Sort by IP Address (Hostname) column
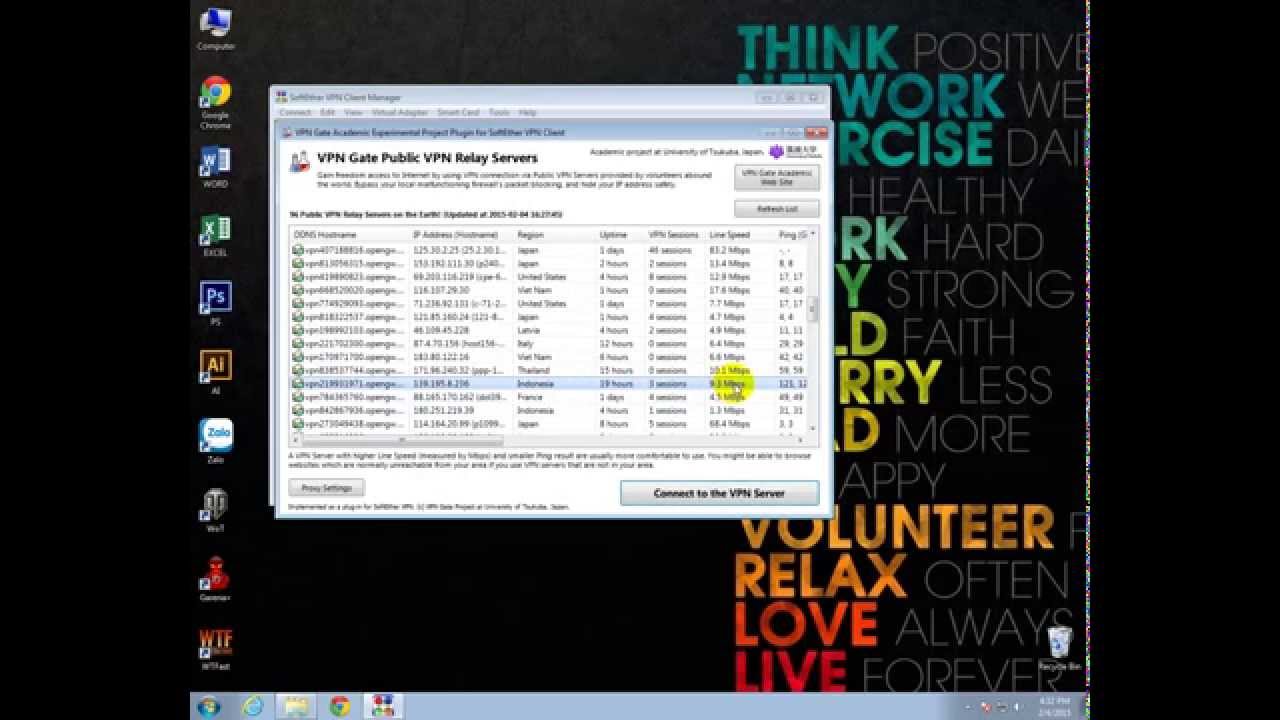 [462, 235]
